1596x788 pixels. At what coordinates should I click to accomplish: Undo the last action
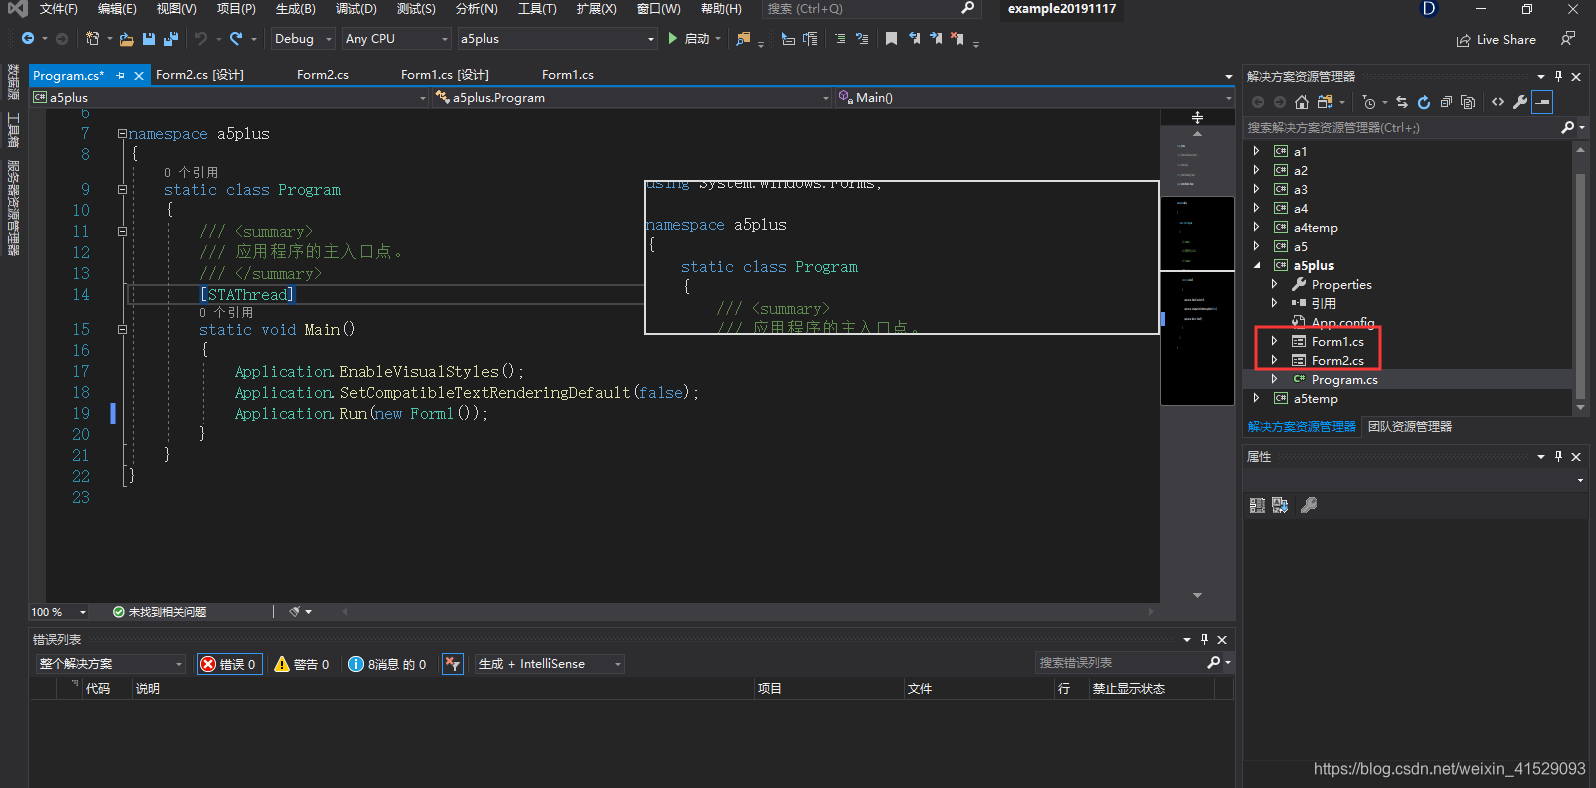click(201, 39)
